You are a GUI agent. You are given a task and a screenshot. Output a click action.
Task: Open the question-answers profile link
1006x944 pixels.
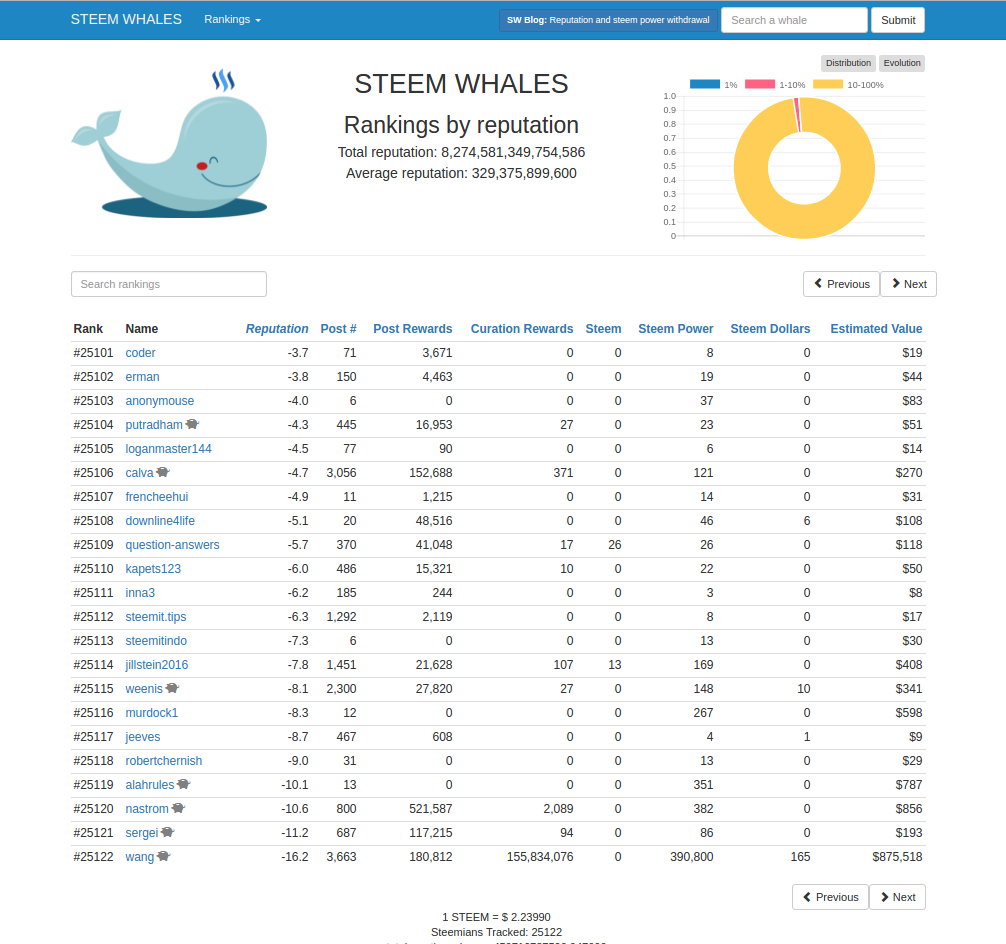173,544
